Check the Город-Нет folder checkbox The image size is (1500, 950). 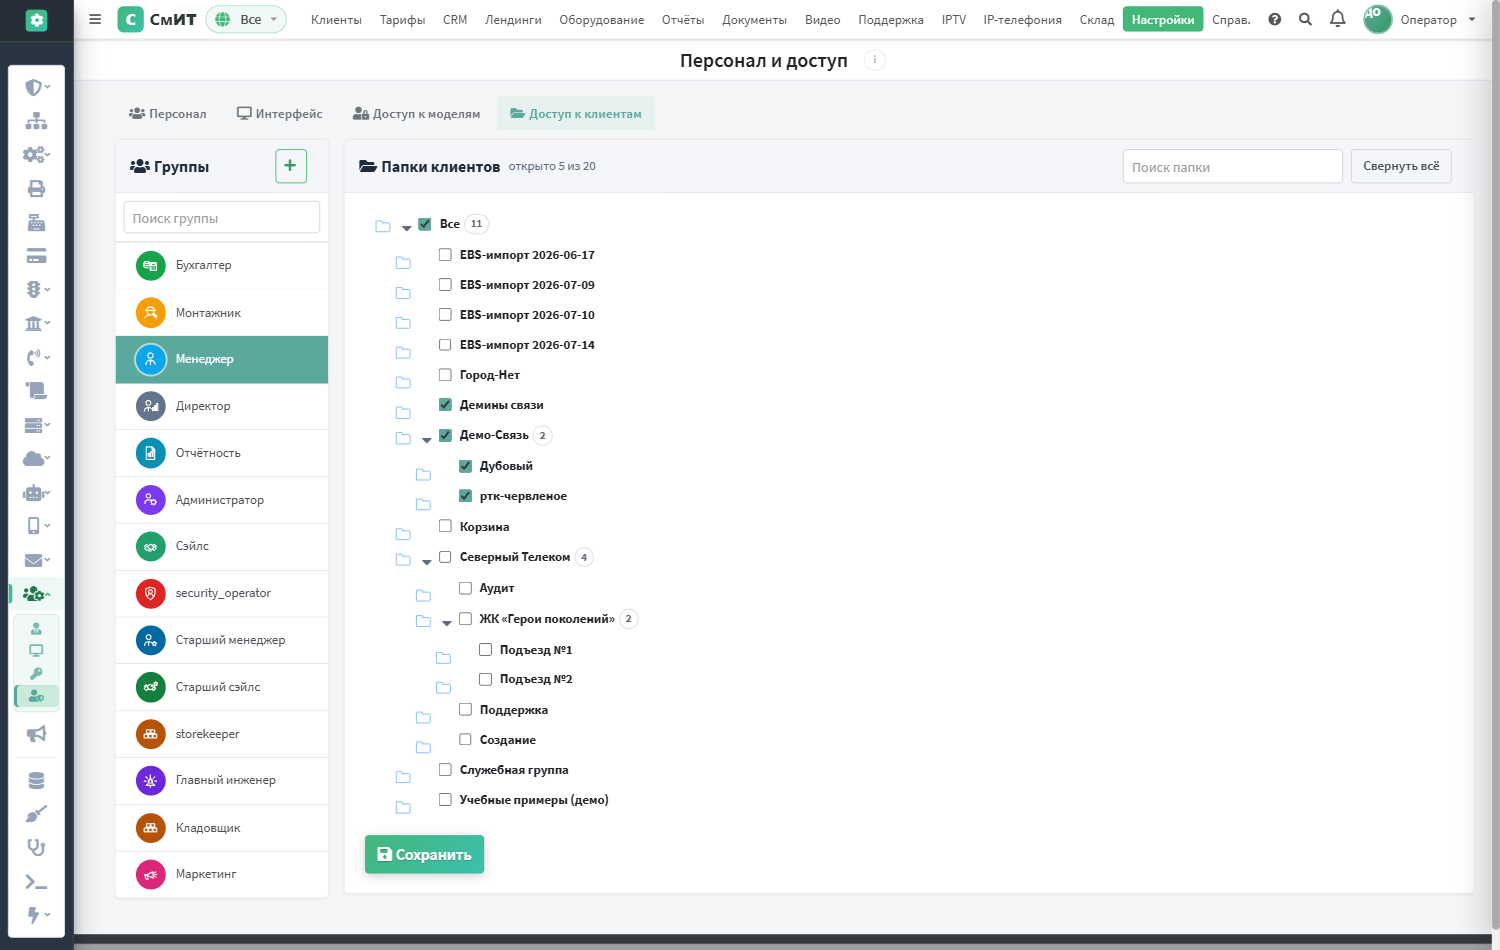tap(445, 375)
